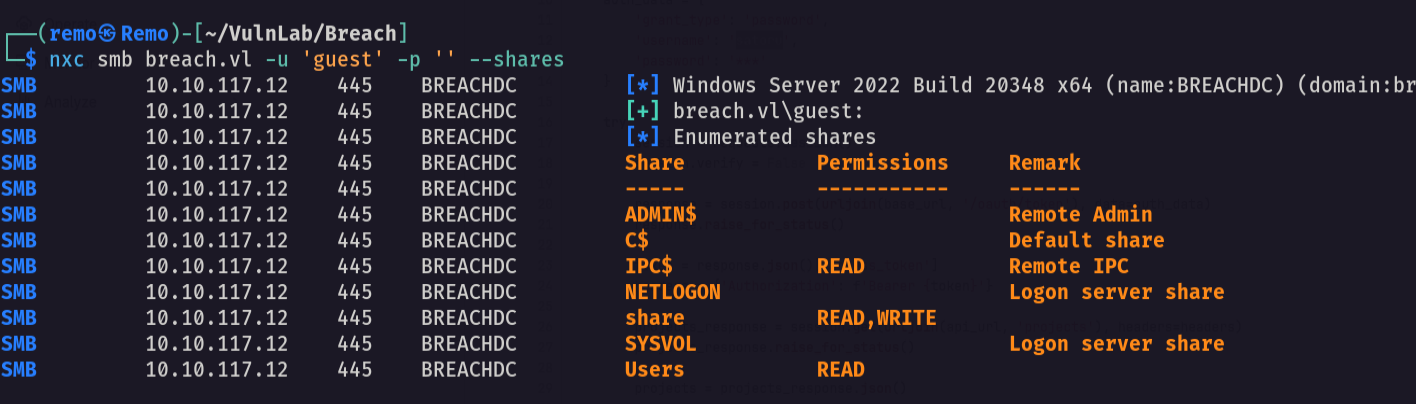Click the 'guest' username argument
1416x404 pixels.
point(337,60)
